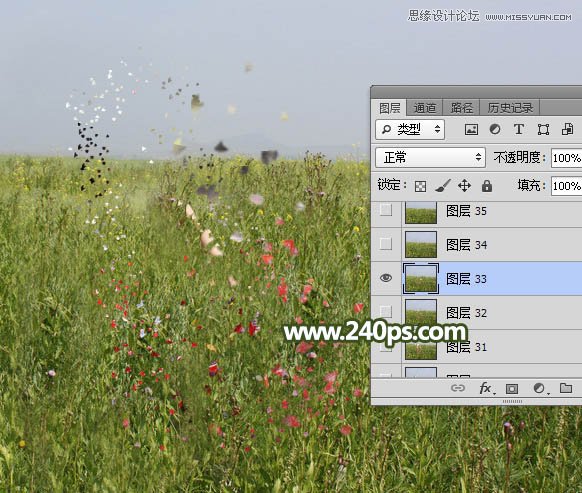The width and height of the screenshot is (582, 493).
Task: Create new adjustment layer icon
Action: 540,389
